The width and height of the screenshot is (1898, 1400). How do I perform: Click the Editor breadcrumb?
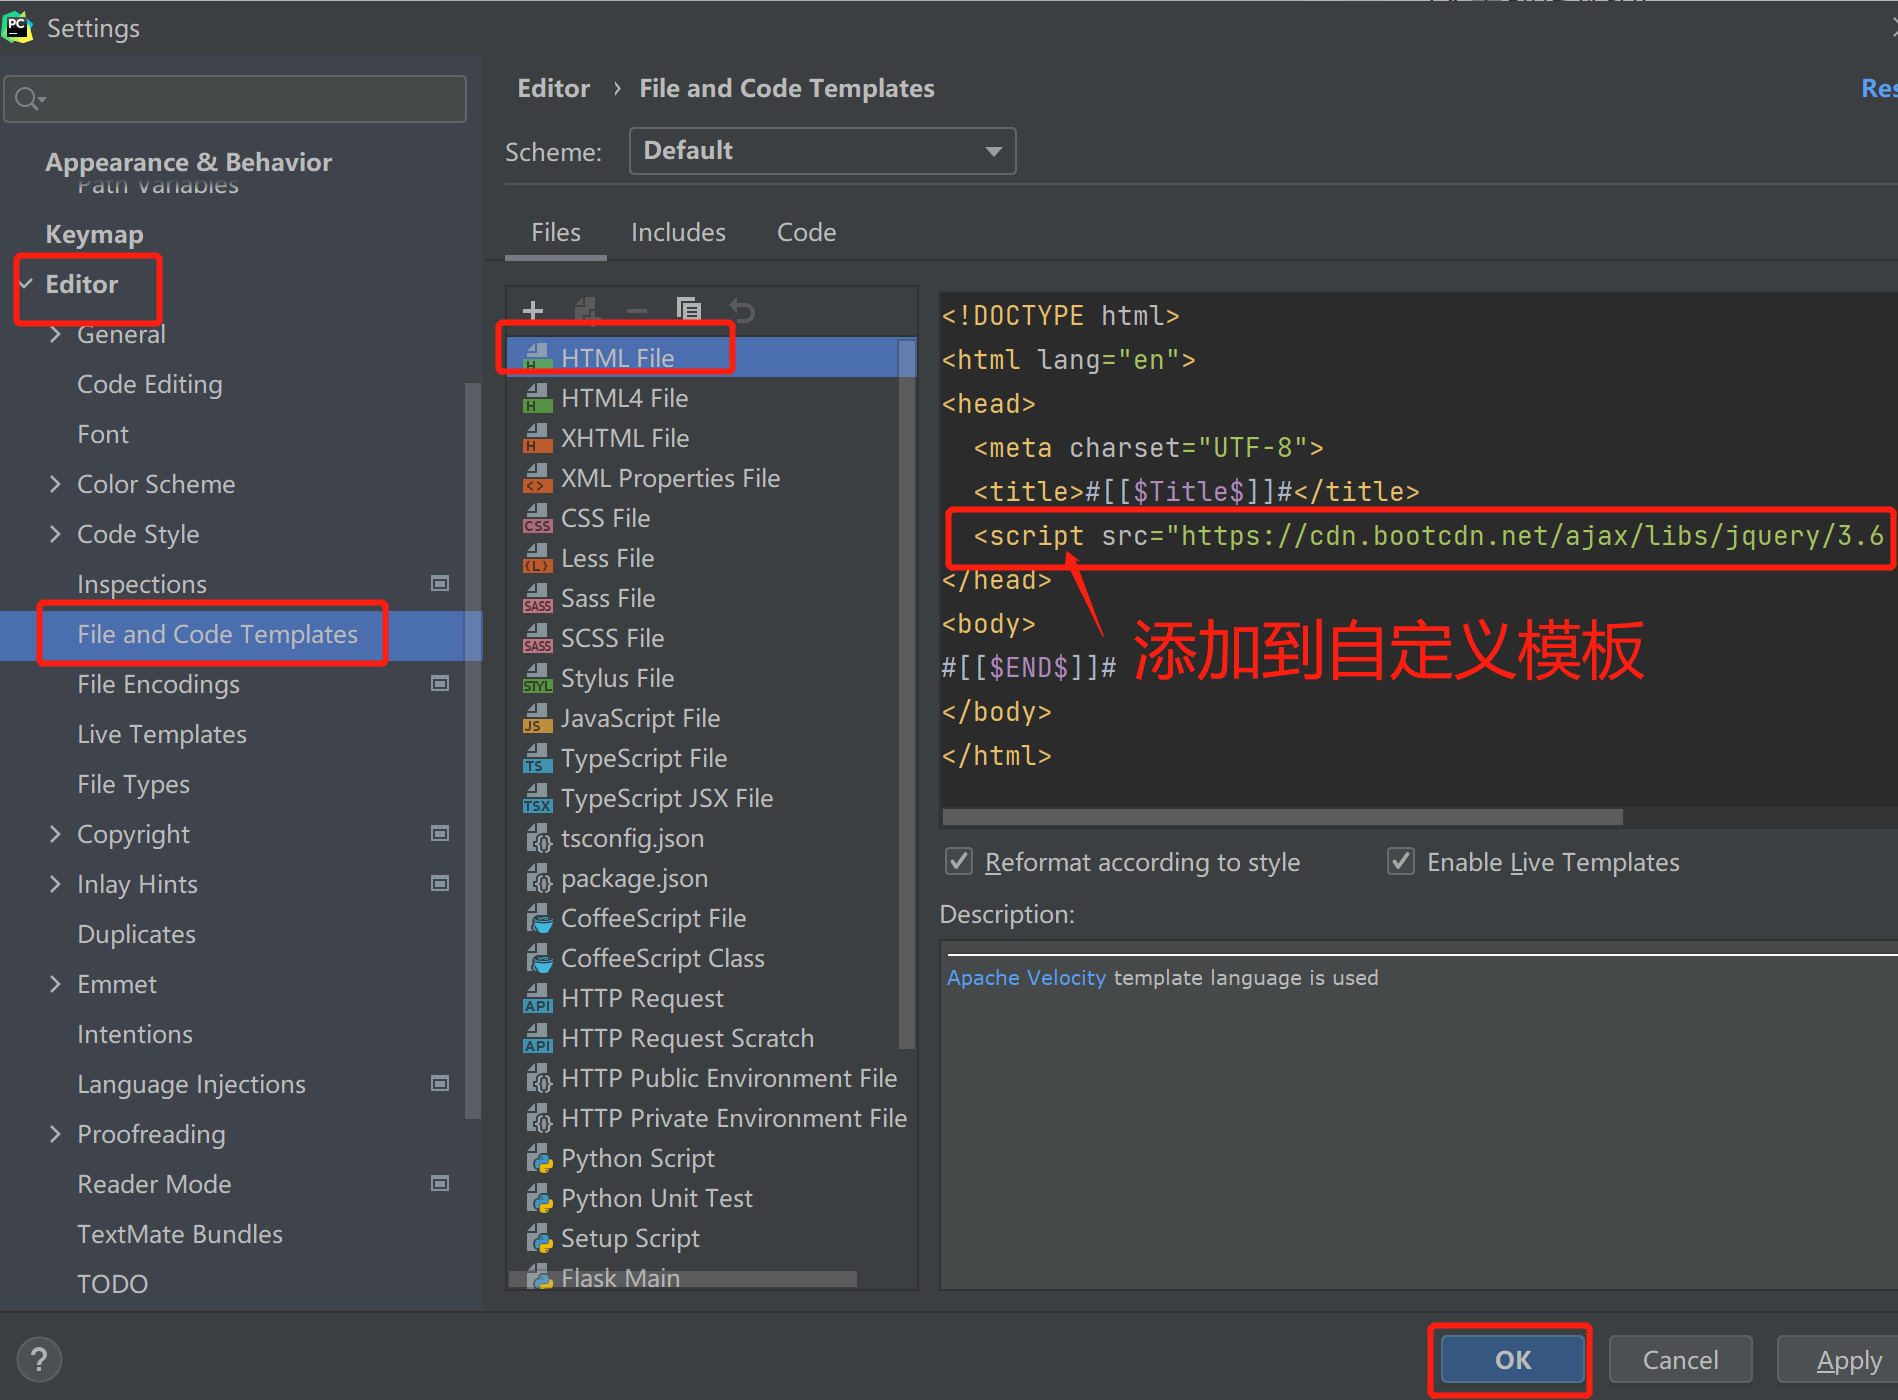[x=553, y=89]
